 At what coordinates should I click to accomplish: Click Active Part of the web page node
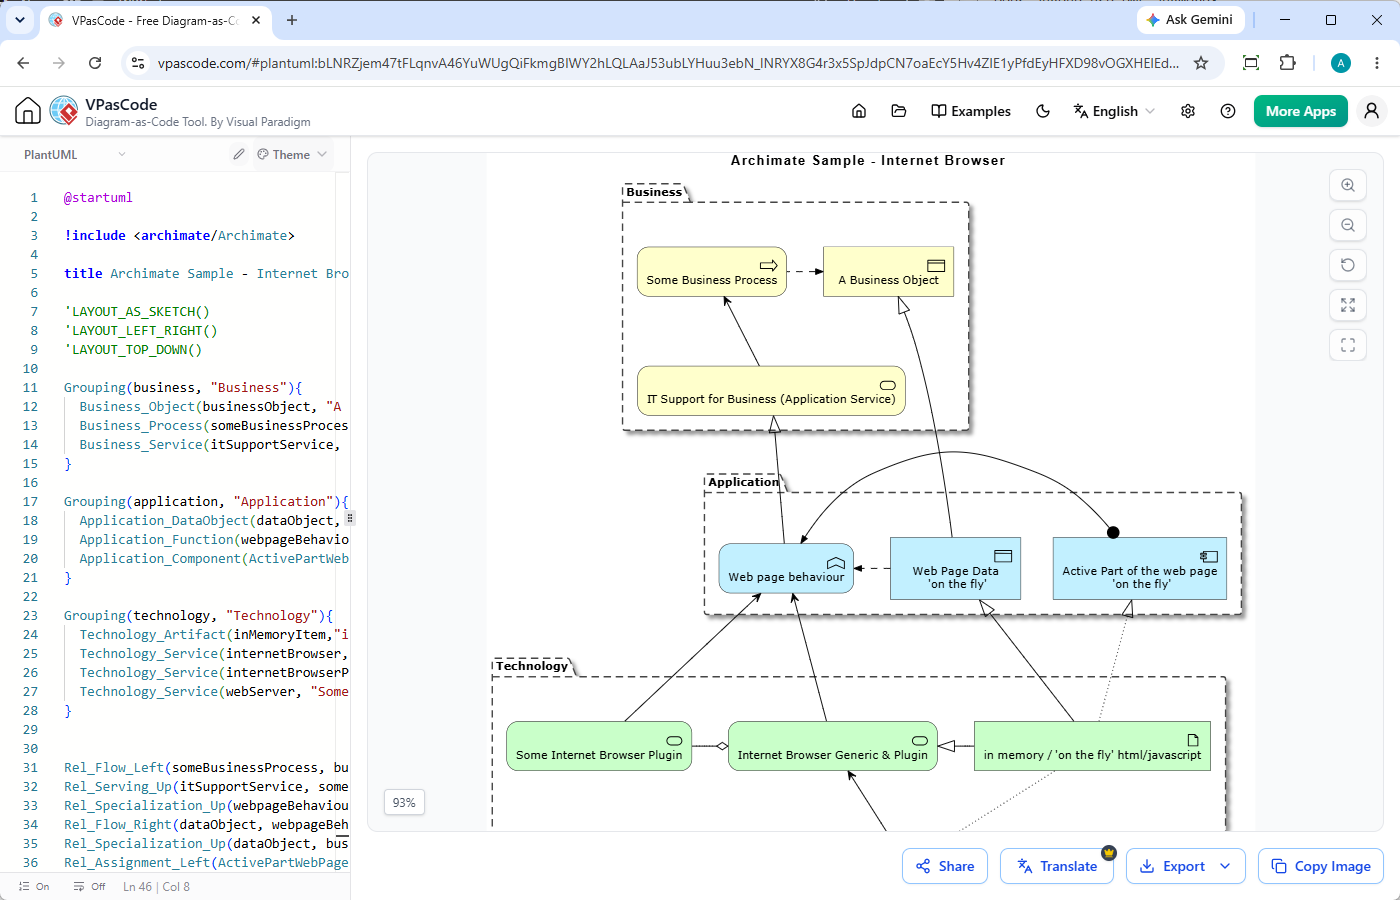point(1140,569)
